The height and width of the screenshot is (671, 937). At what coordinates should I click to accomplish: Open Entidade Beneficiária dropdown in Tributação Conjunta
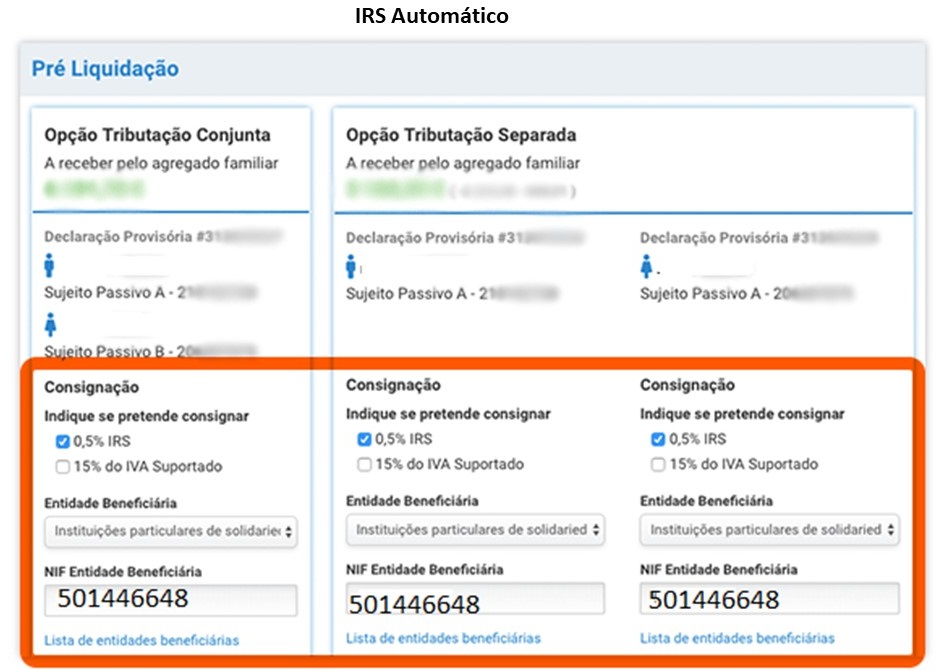(x=171, y=532)
